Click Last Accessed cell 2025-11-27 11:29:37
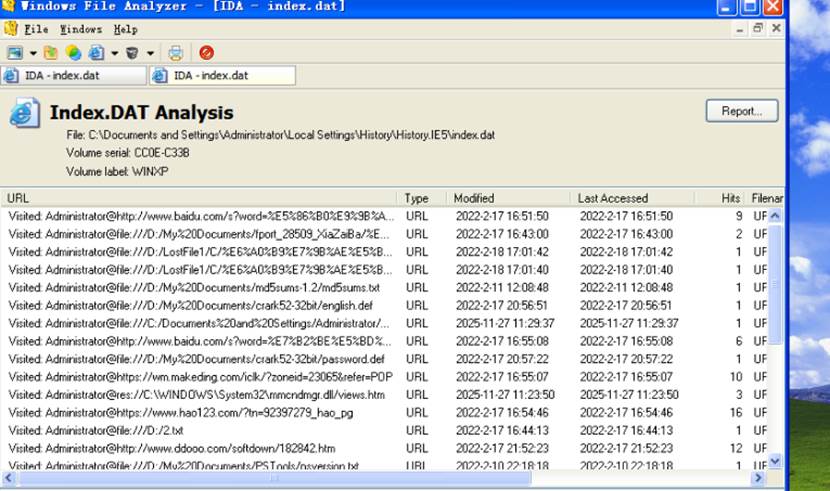 (629, 323)
